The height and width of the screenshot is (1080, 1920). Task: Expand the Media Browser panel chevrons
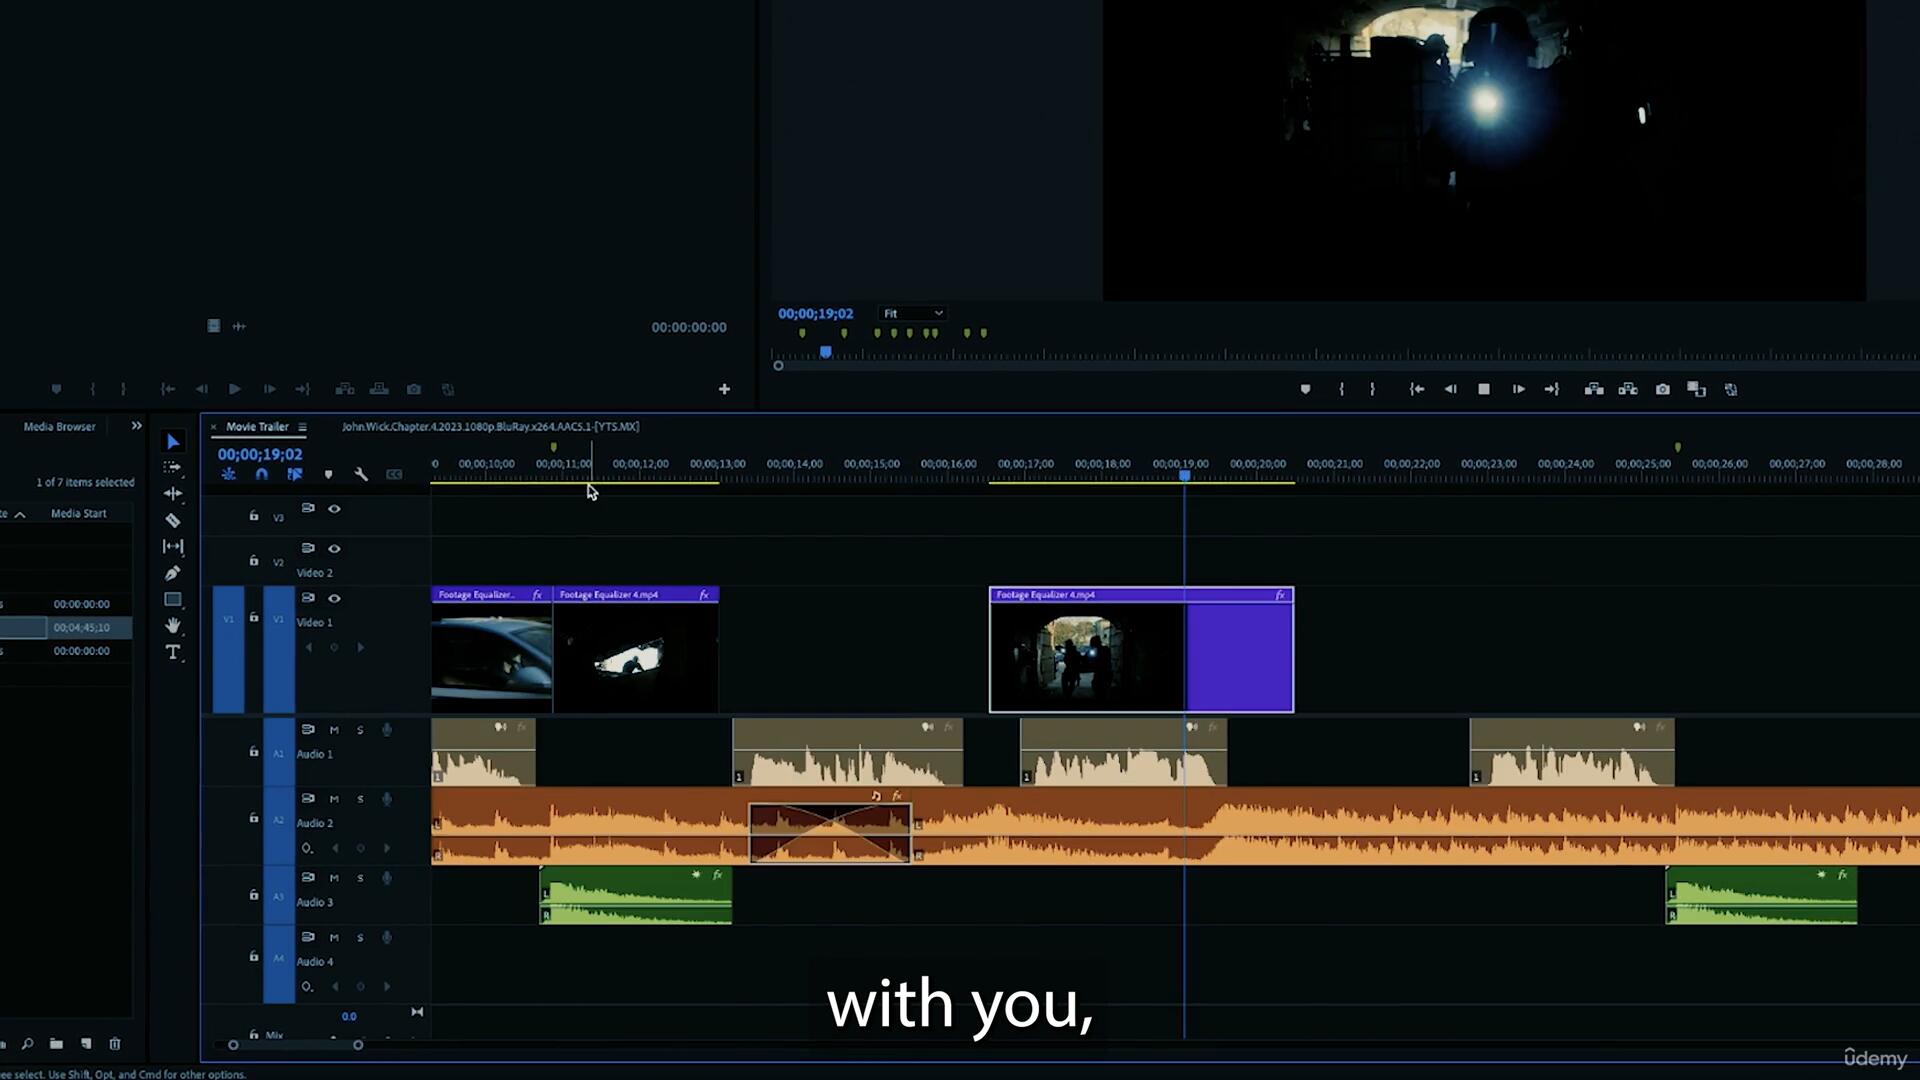(x=137, y=425)
